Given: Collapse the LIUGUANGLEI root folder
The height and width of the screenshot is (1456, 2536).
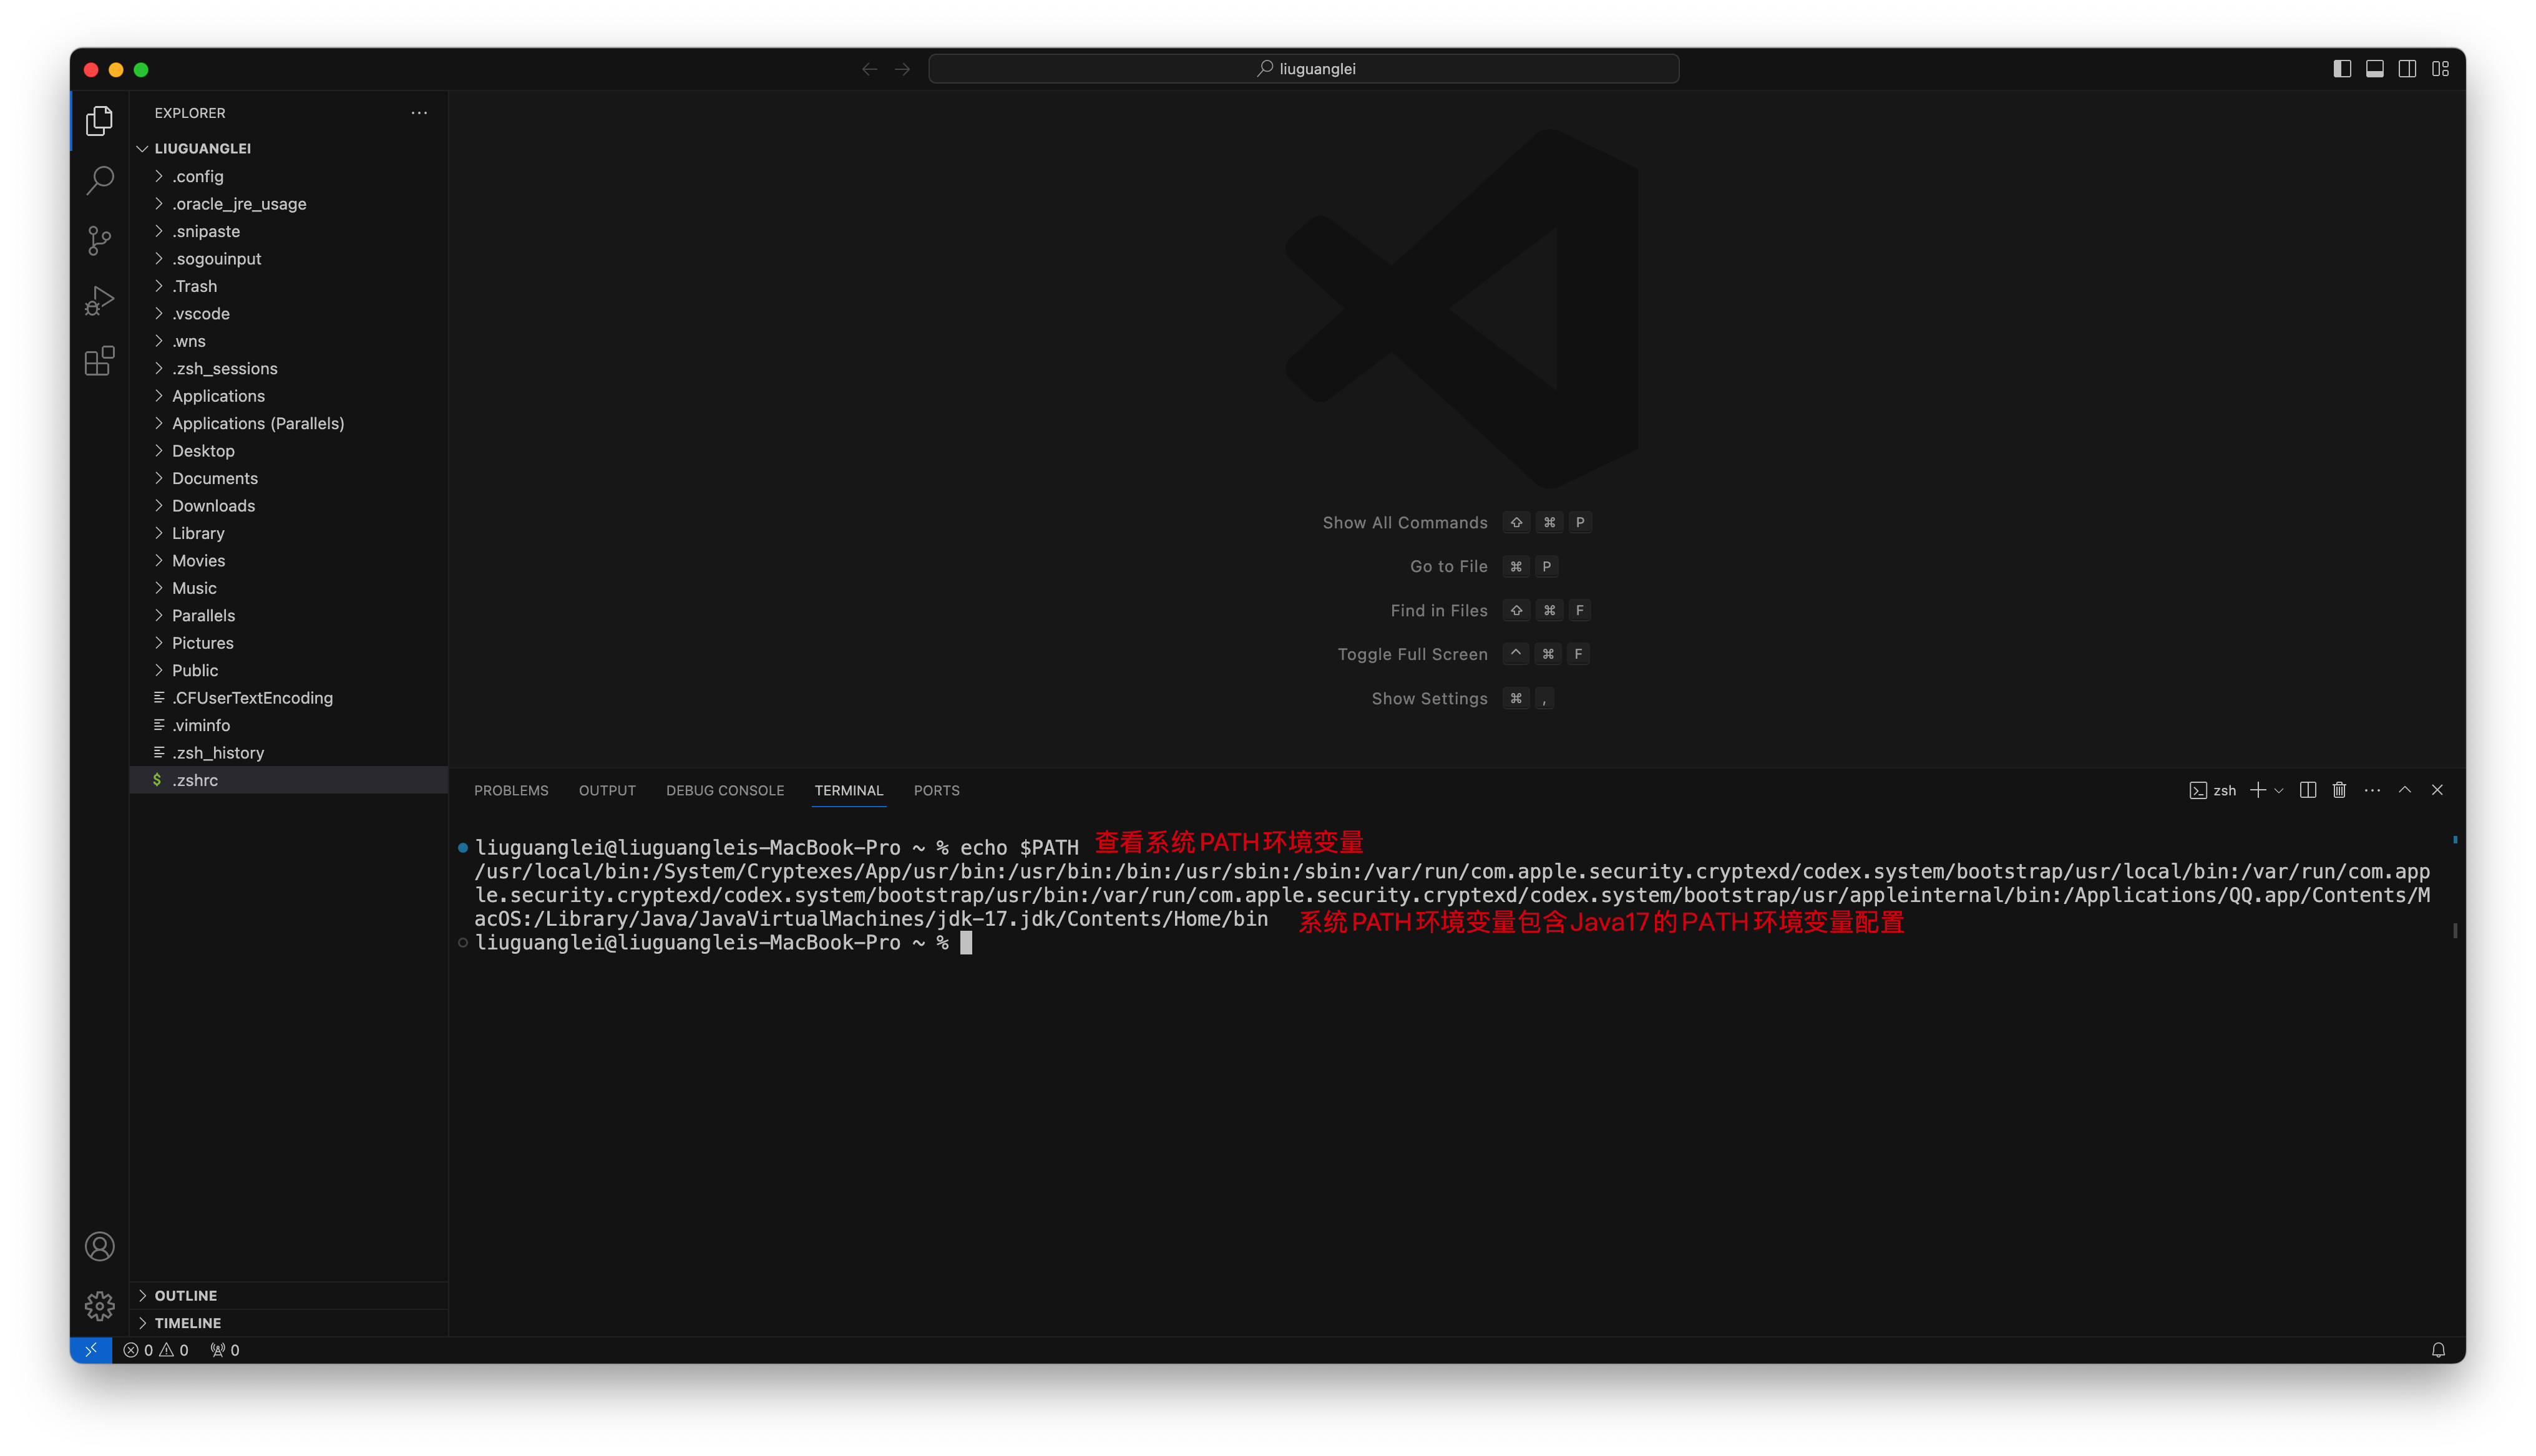Looking at the screenshot, I should tap(289, 148).
